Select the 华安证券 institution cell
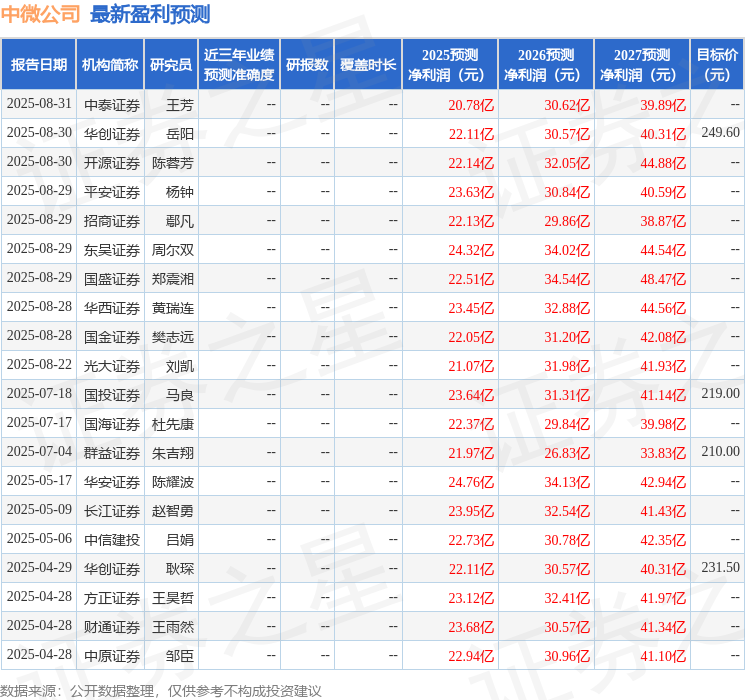 coord(112,482)
